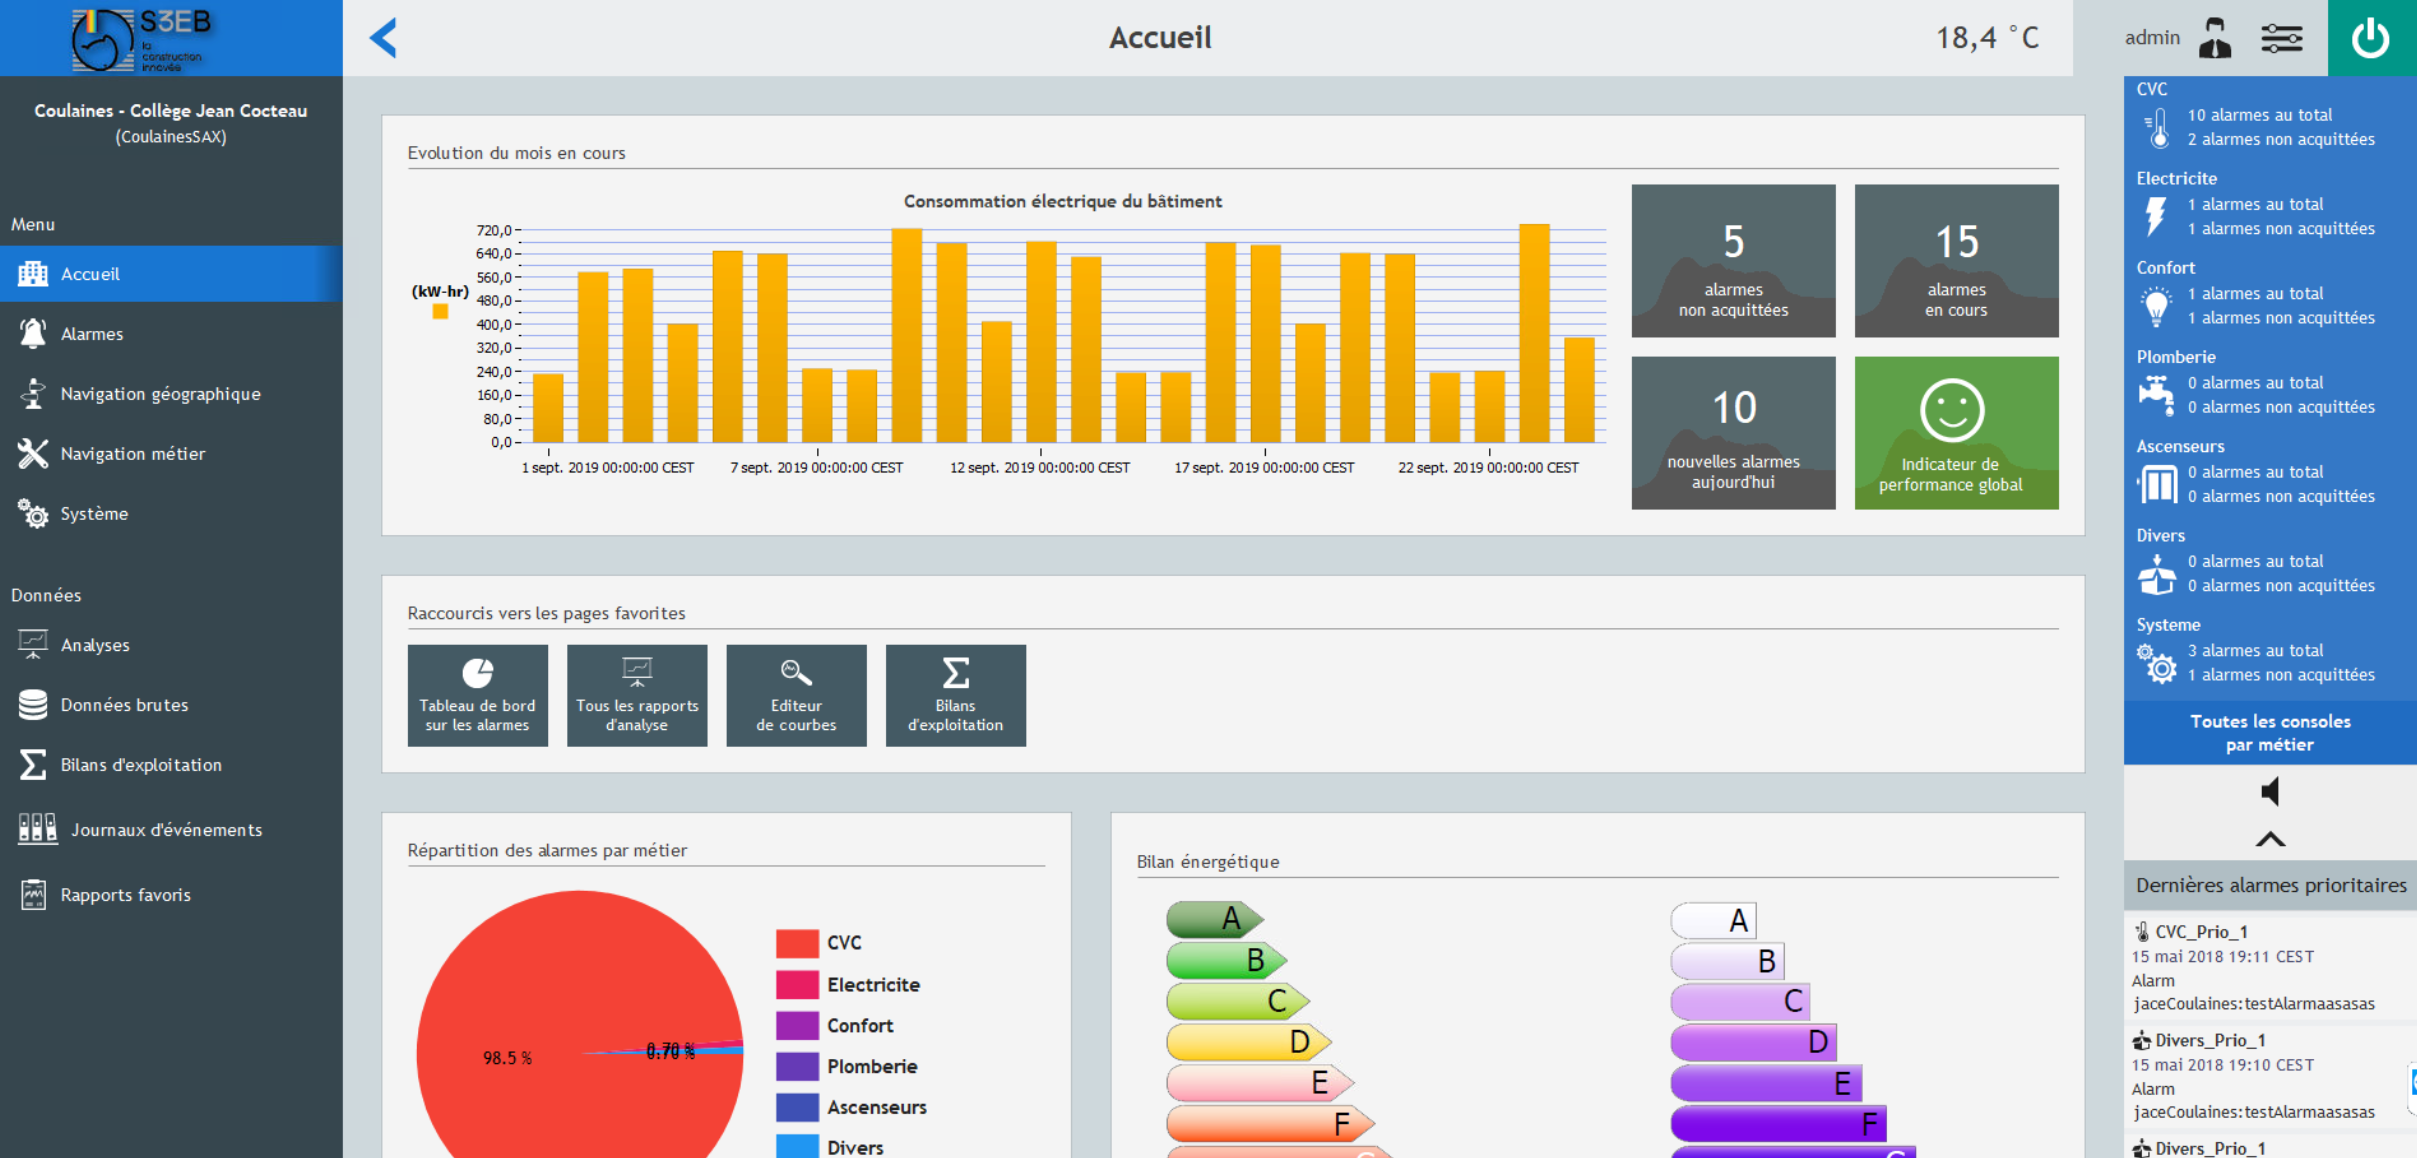Click the Ascenseurs elevator icon
This screenshot has height=1158, width=2417.
(2157, 485)
